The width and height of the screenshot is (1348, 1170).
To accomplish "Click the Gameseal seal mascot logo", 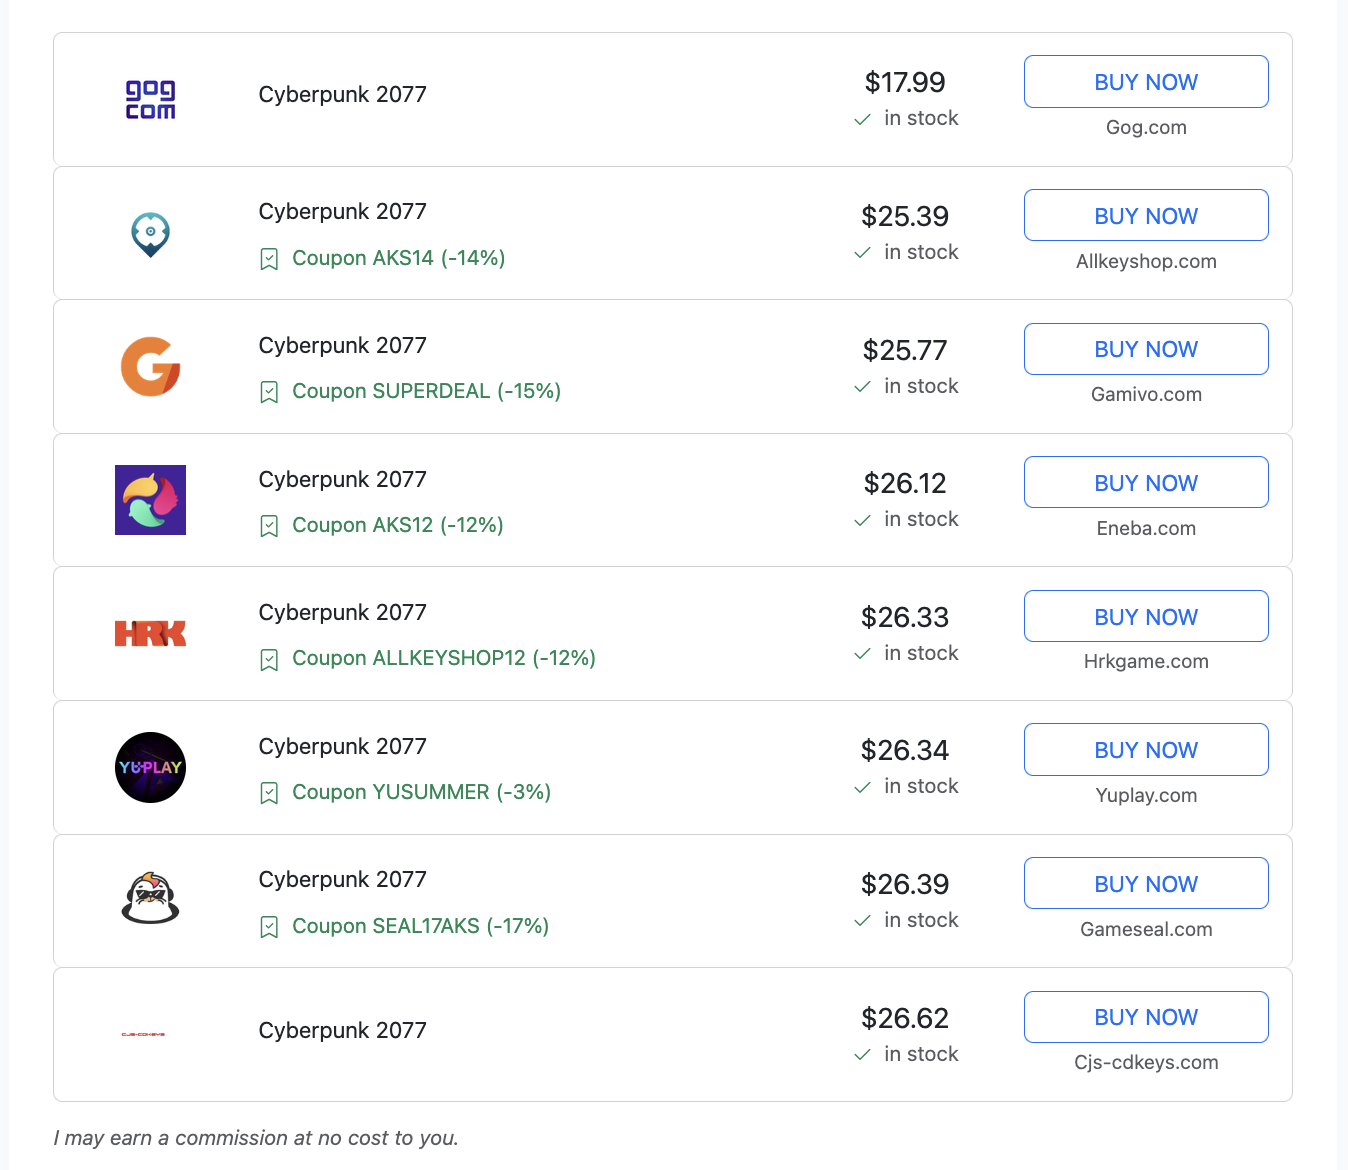I will [150, 897].
